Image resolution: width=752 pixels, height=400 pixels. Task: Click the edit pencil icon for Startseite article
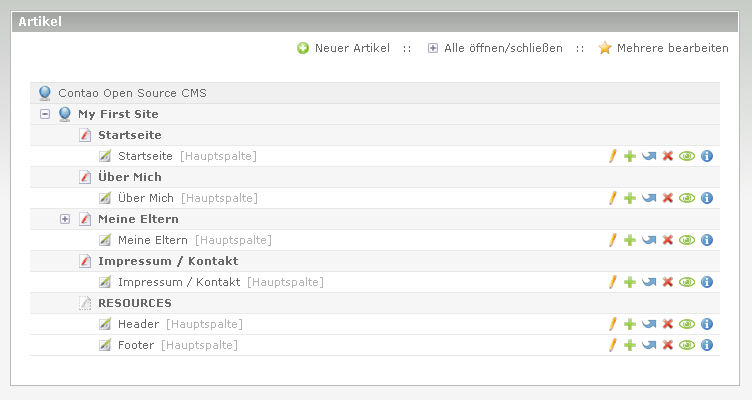tap(613, 156)
